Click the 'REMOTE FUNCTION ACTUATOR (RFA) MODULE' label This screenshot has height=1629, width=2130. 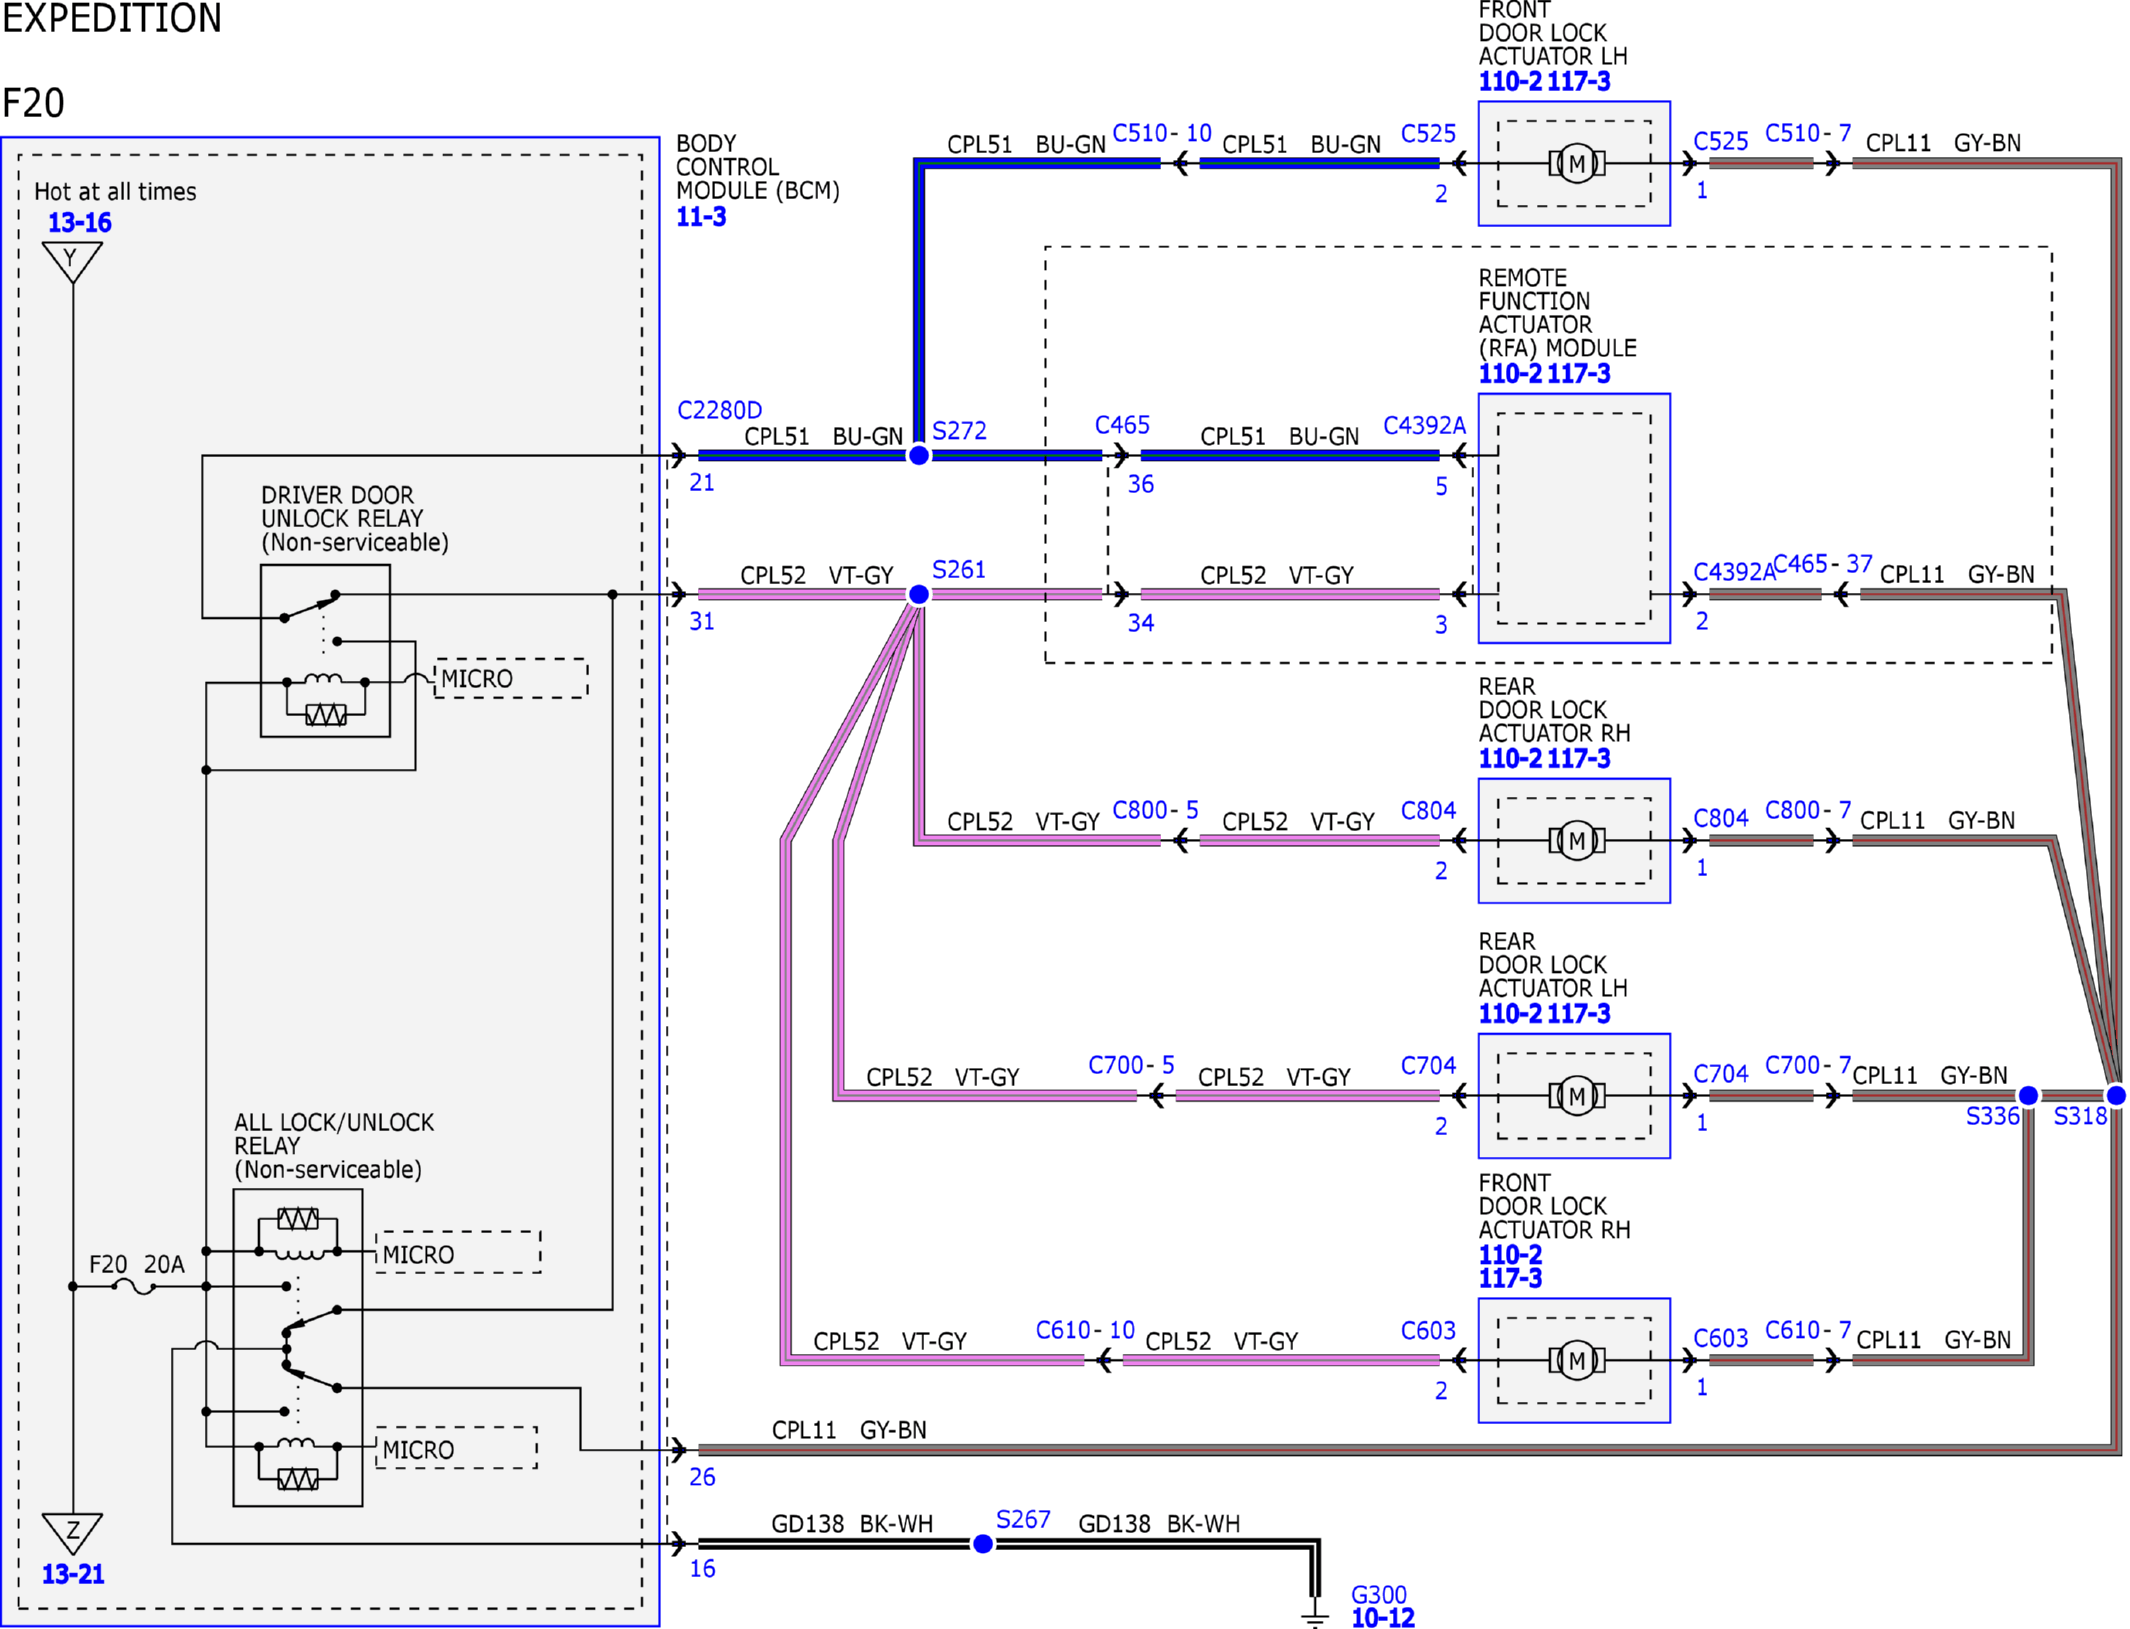pyautogui.click(x=1558, y=313)
